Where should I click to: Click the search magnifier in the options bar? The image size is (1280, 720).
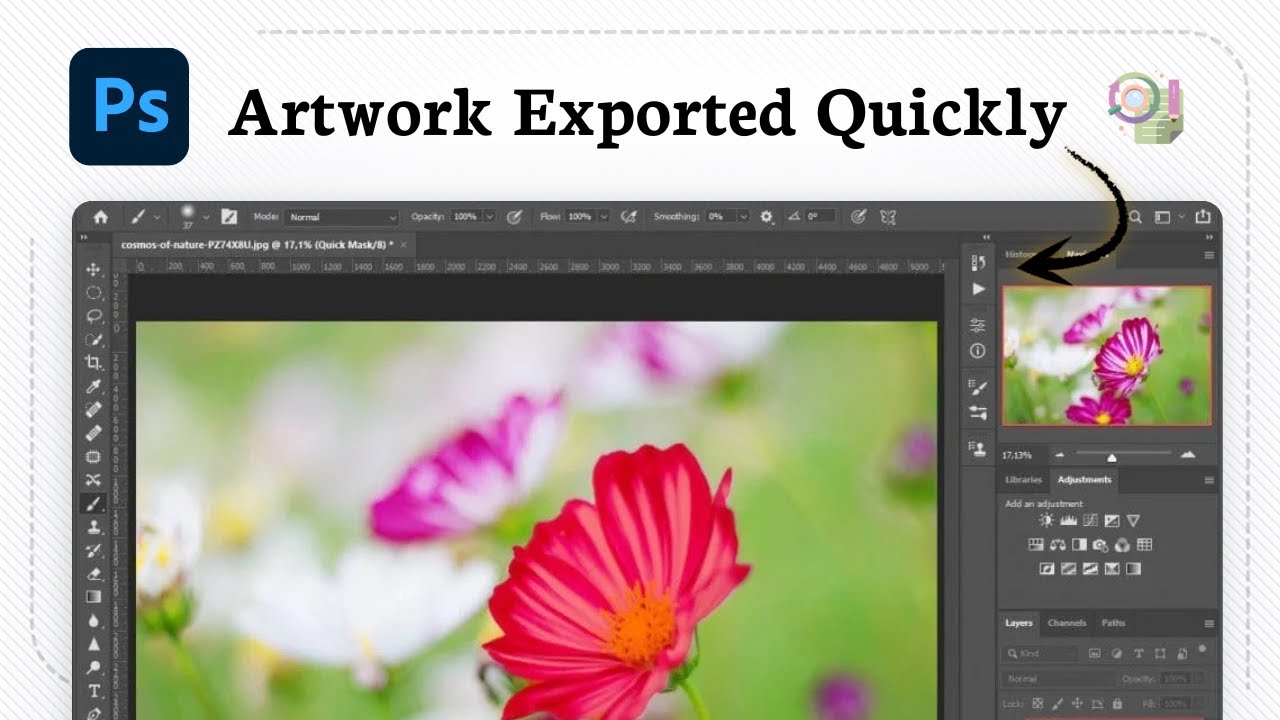(1136, 216)
